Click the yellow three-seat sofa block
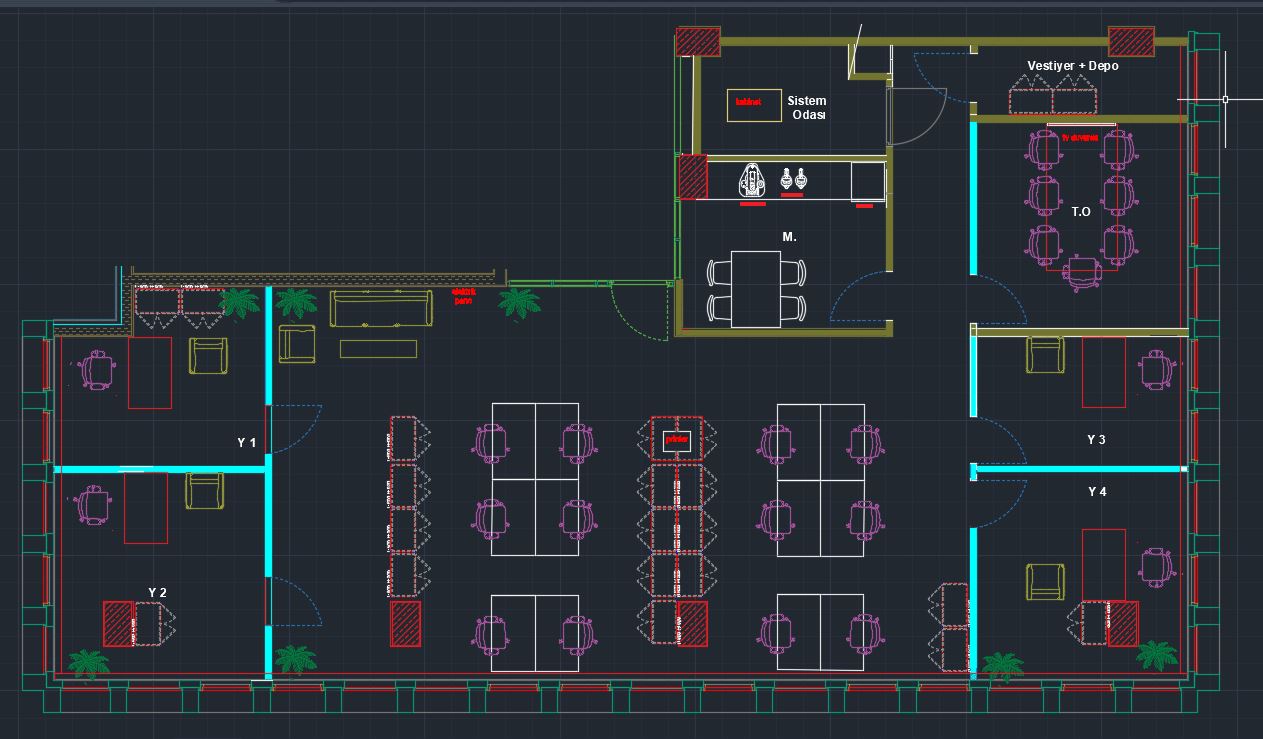Image resolution: width=1263 pixels, height=739 pixels. pyautogui.click(x=381, y=309)
